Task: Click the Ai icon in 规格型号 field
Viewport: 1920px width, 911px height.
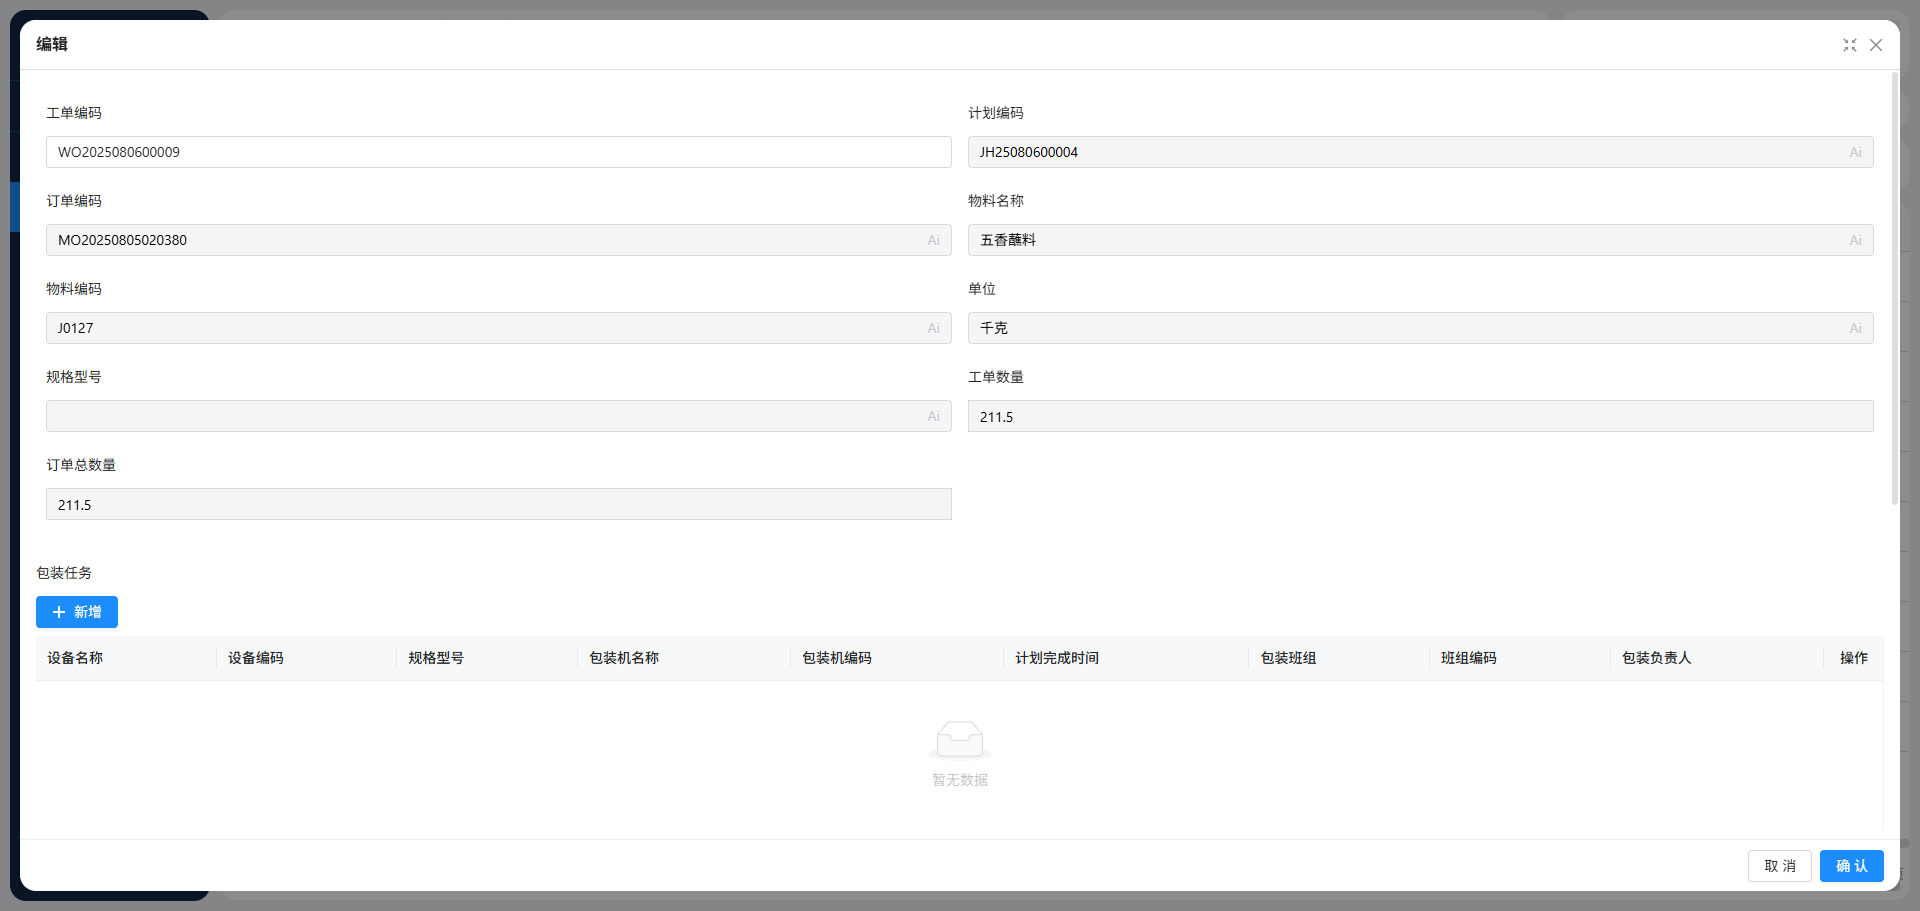Action: (x=933, y=416)
